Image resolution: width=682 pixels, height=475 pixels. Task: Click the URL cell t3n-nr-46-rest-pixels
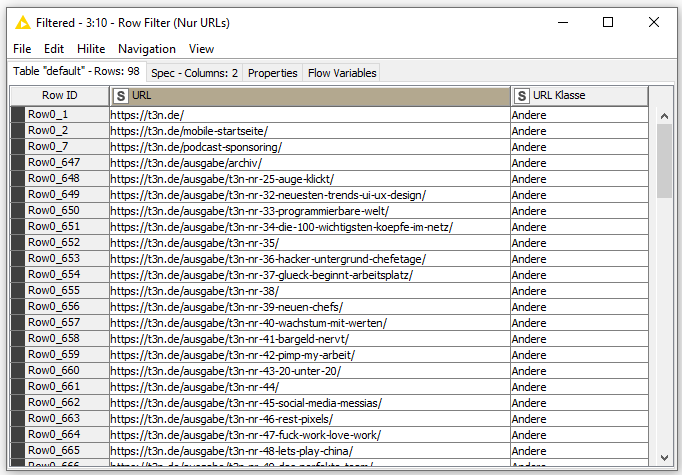click(x=310, y=419)
